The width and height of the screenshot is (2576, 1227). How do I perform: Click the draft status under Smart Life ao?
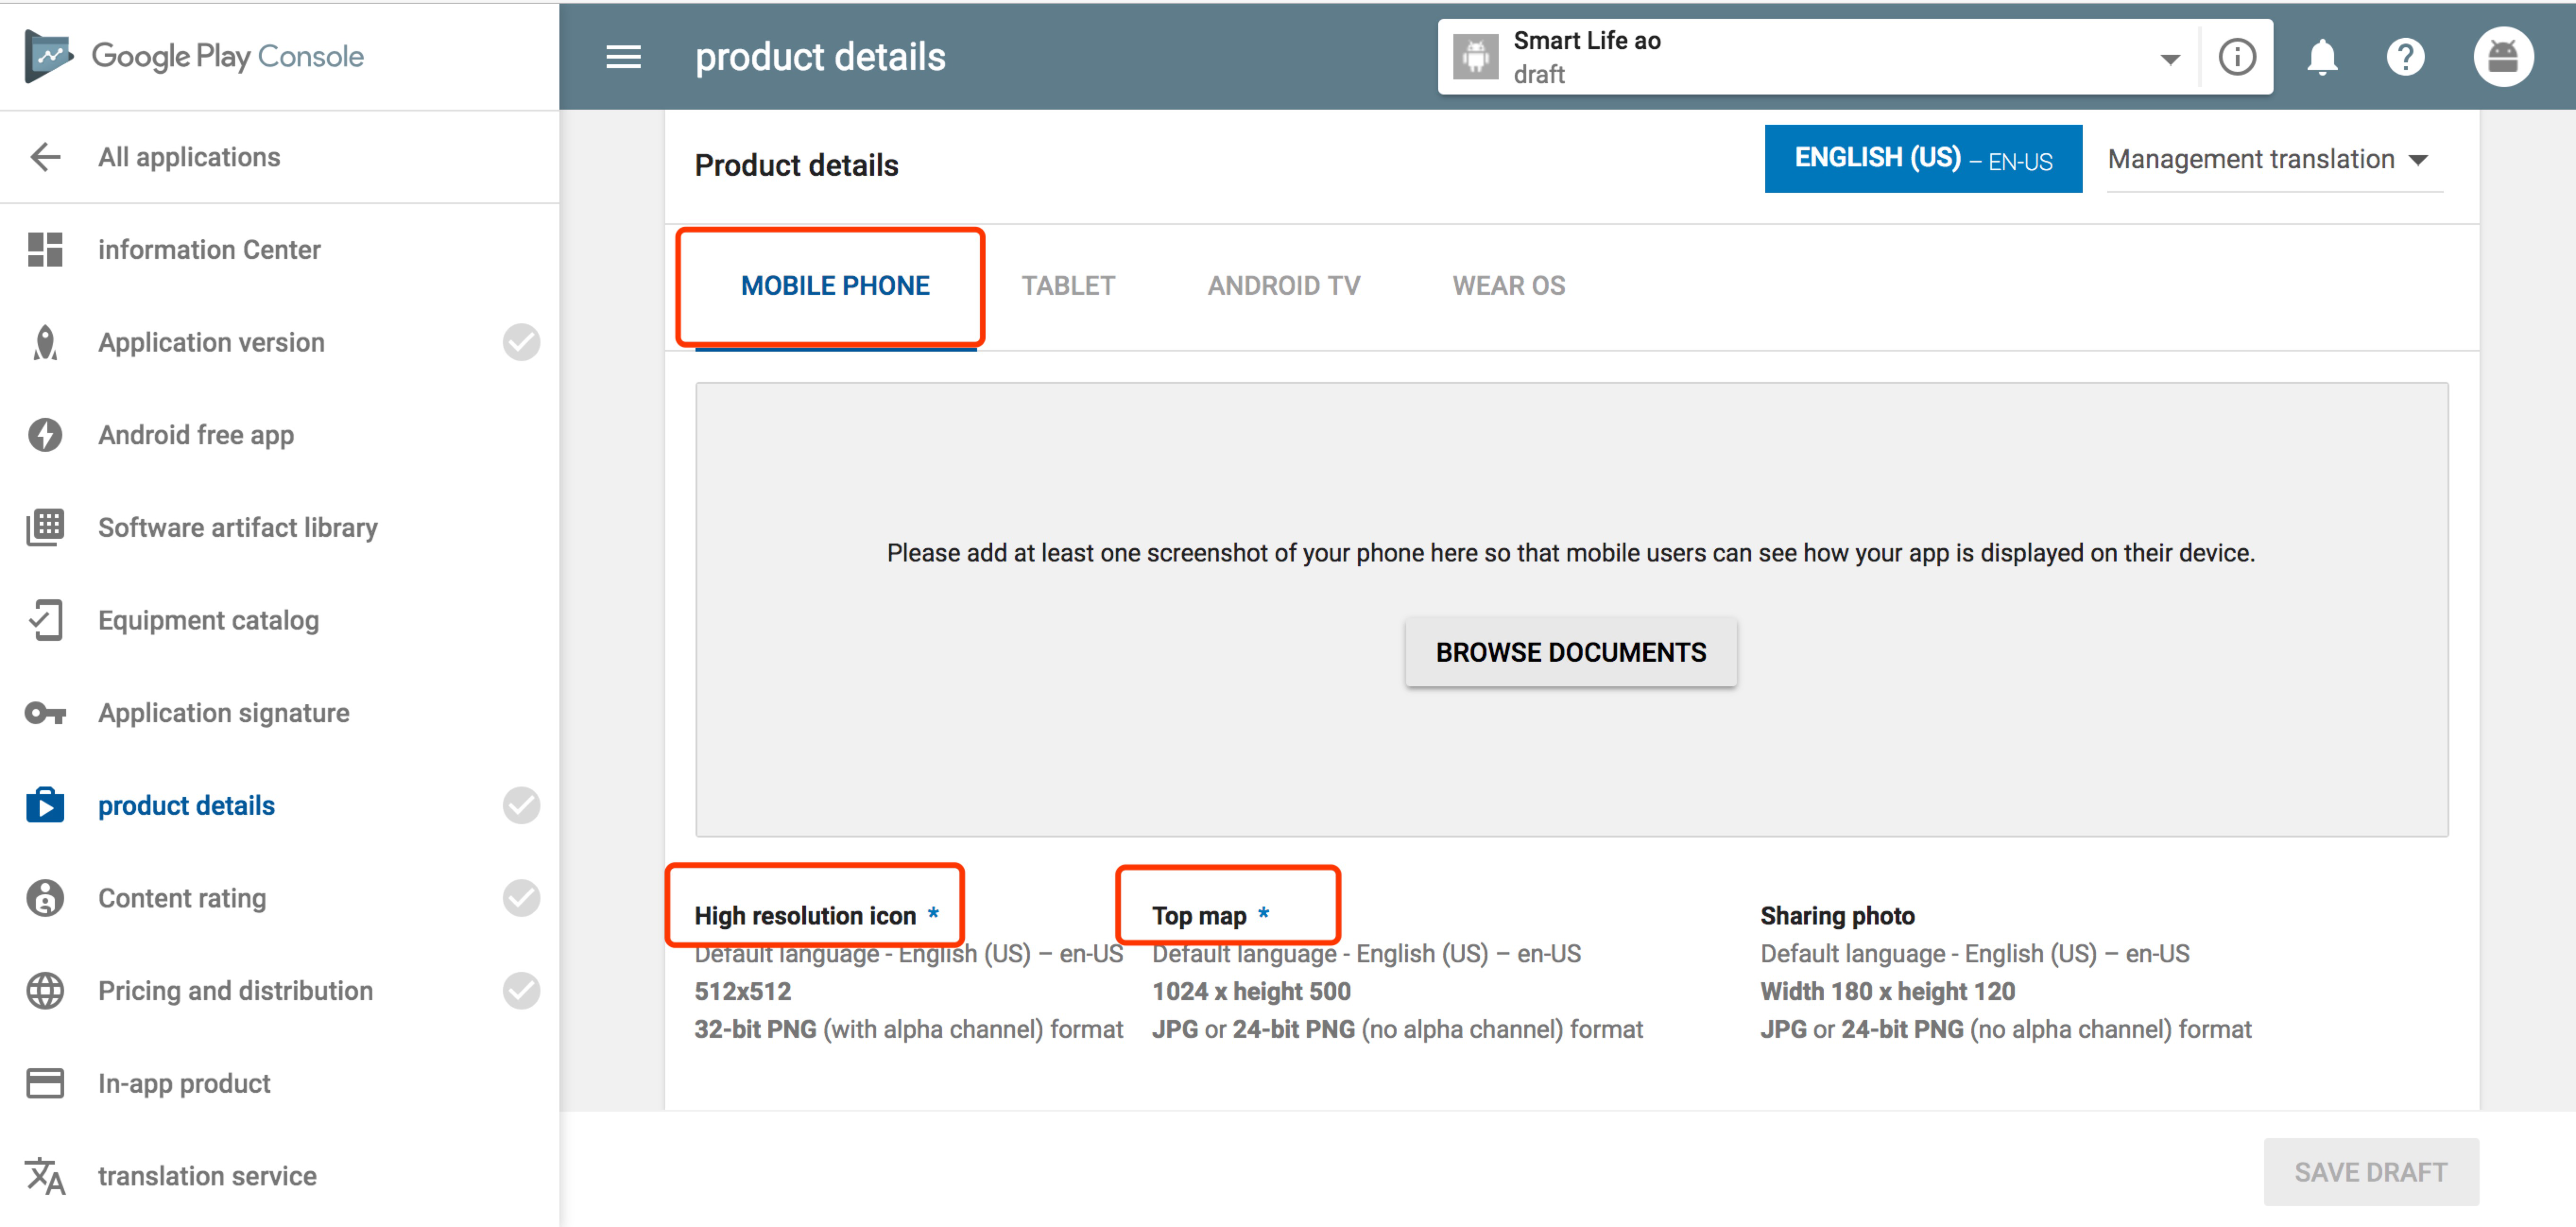(1538, 75)
